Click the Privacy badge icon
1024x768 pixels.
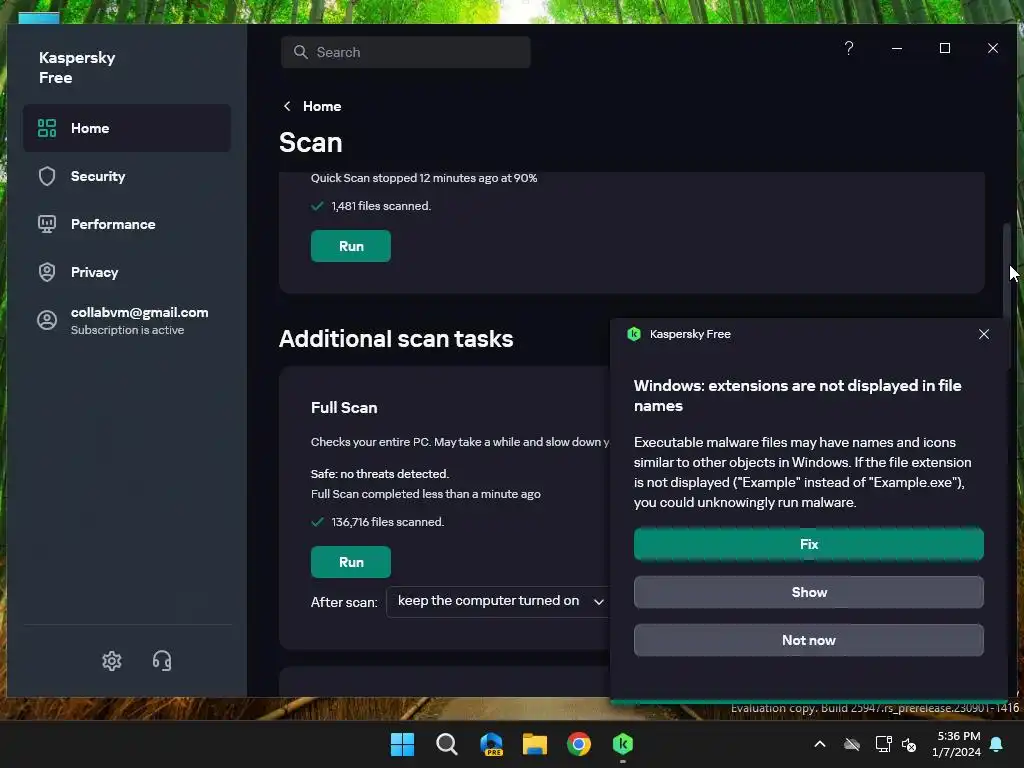(x=47, y=272)
